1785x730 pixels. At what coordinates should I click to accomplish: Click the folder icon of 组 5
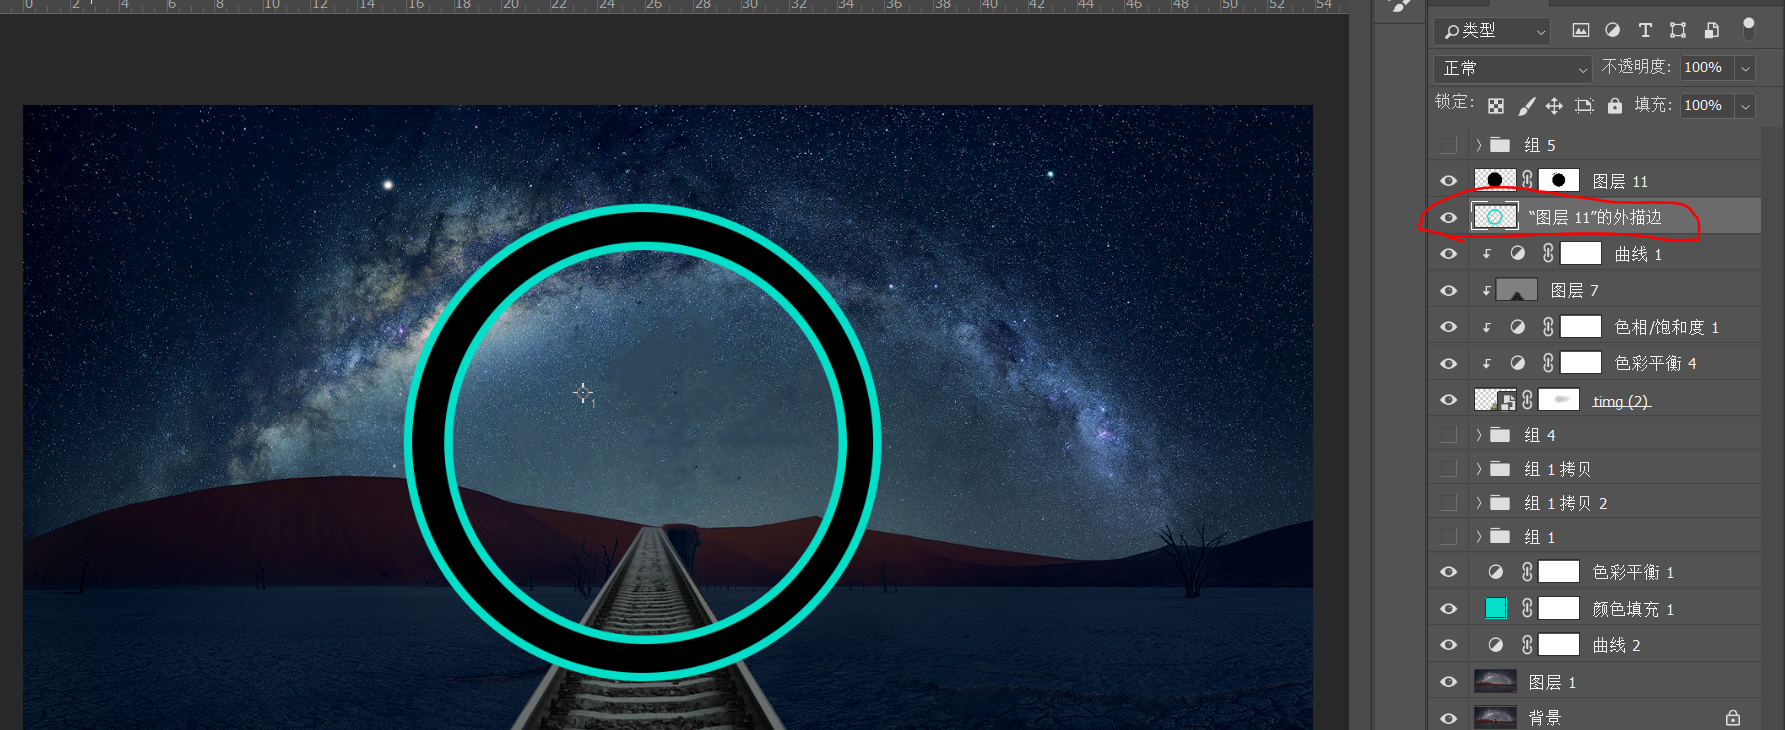1500,145
